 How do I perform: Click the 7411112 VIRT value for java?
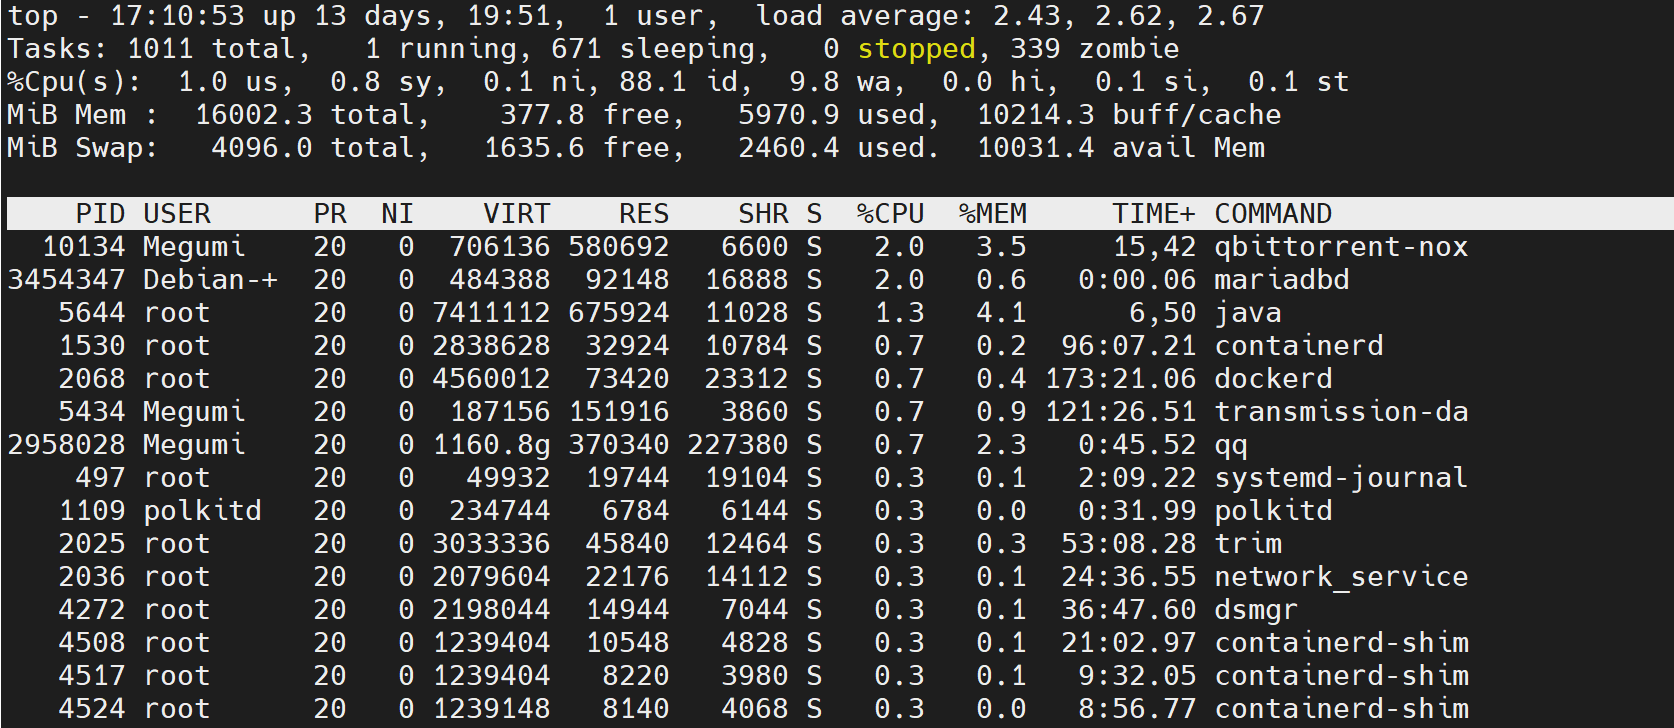coord(491,313)
